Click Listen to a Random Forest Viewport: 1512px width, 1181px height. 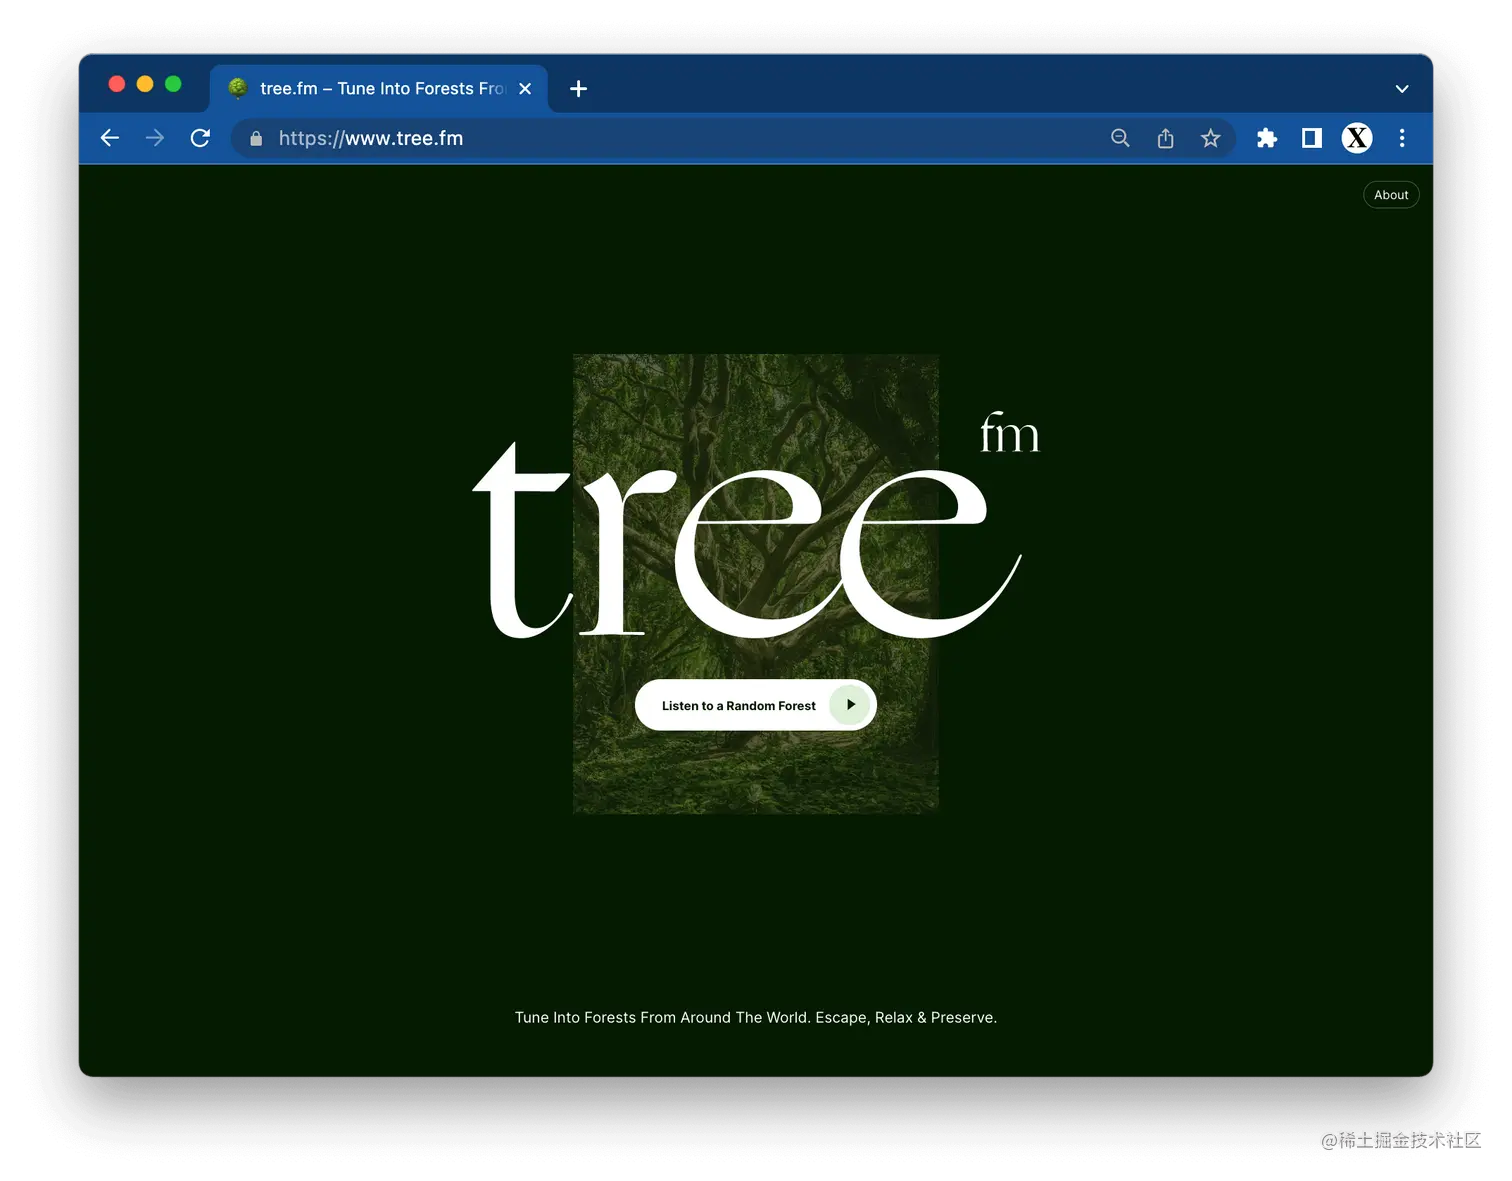(755, 705)
